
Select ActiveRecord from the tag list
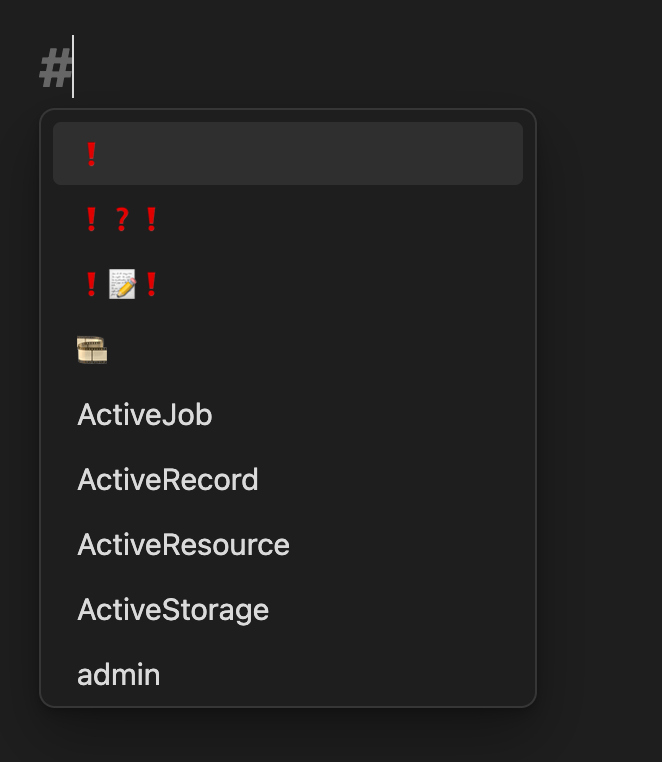click(x=168, y=480)
